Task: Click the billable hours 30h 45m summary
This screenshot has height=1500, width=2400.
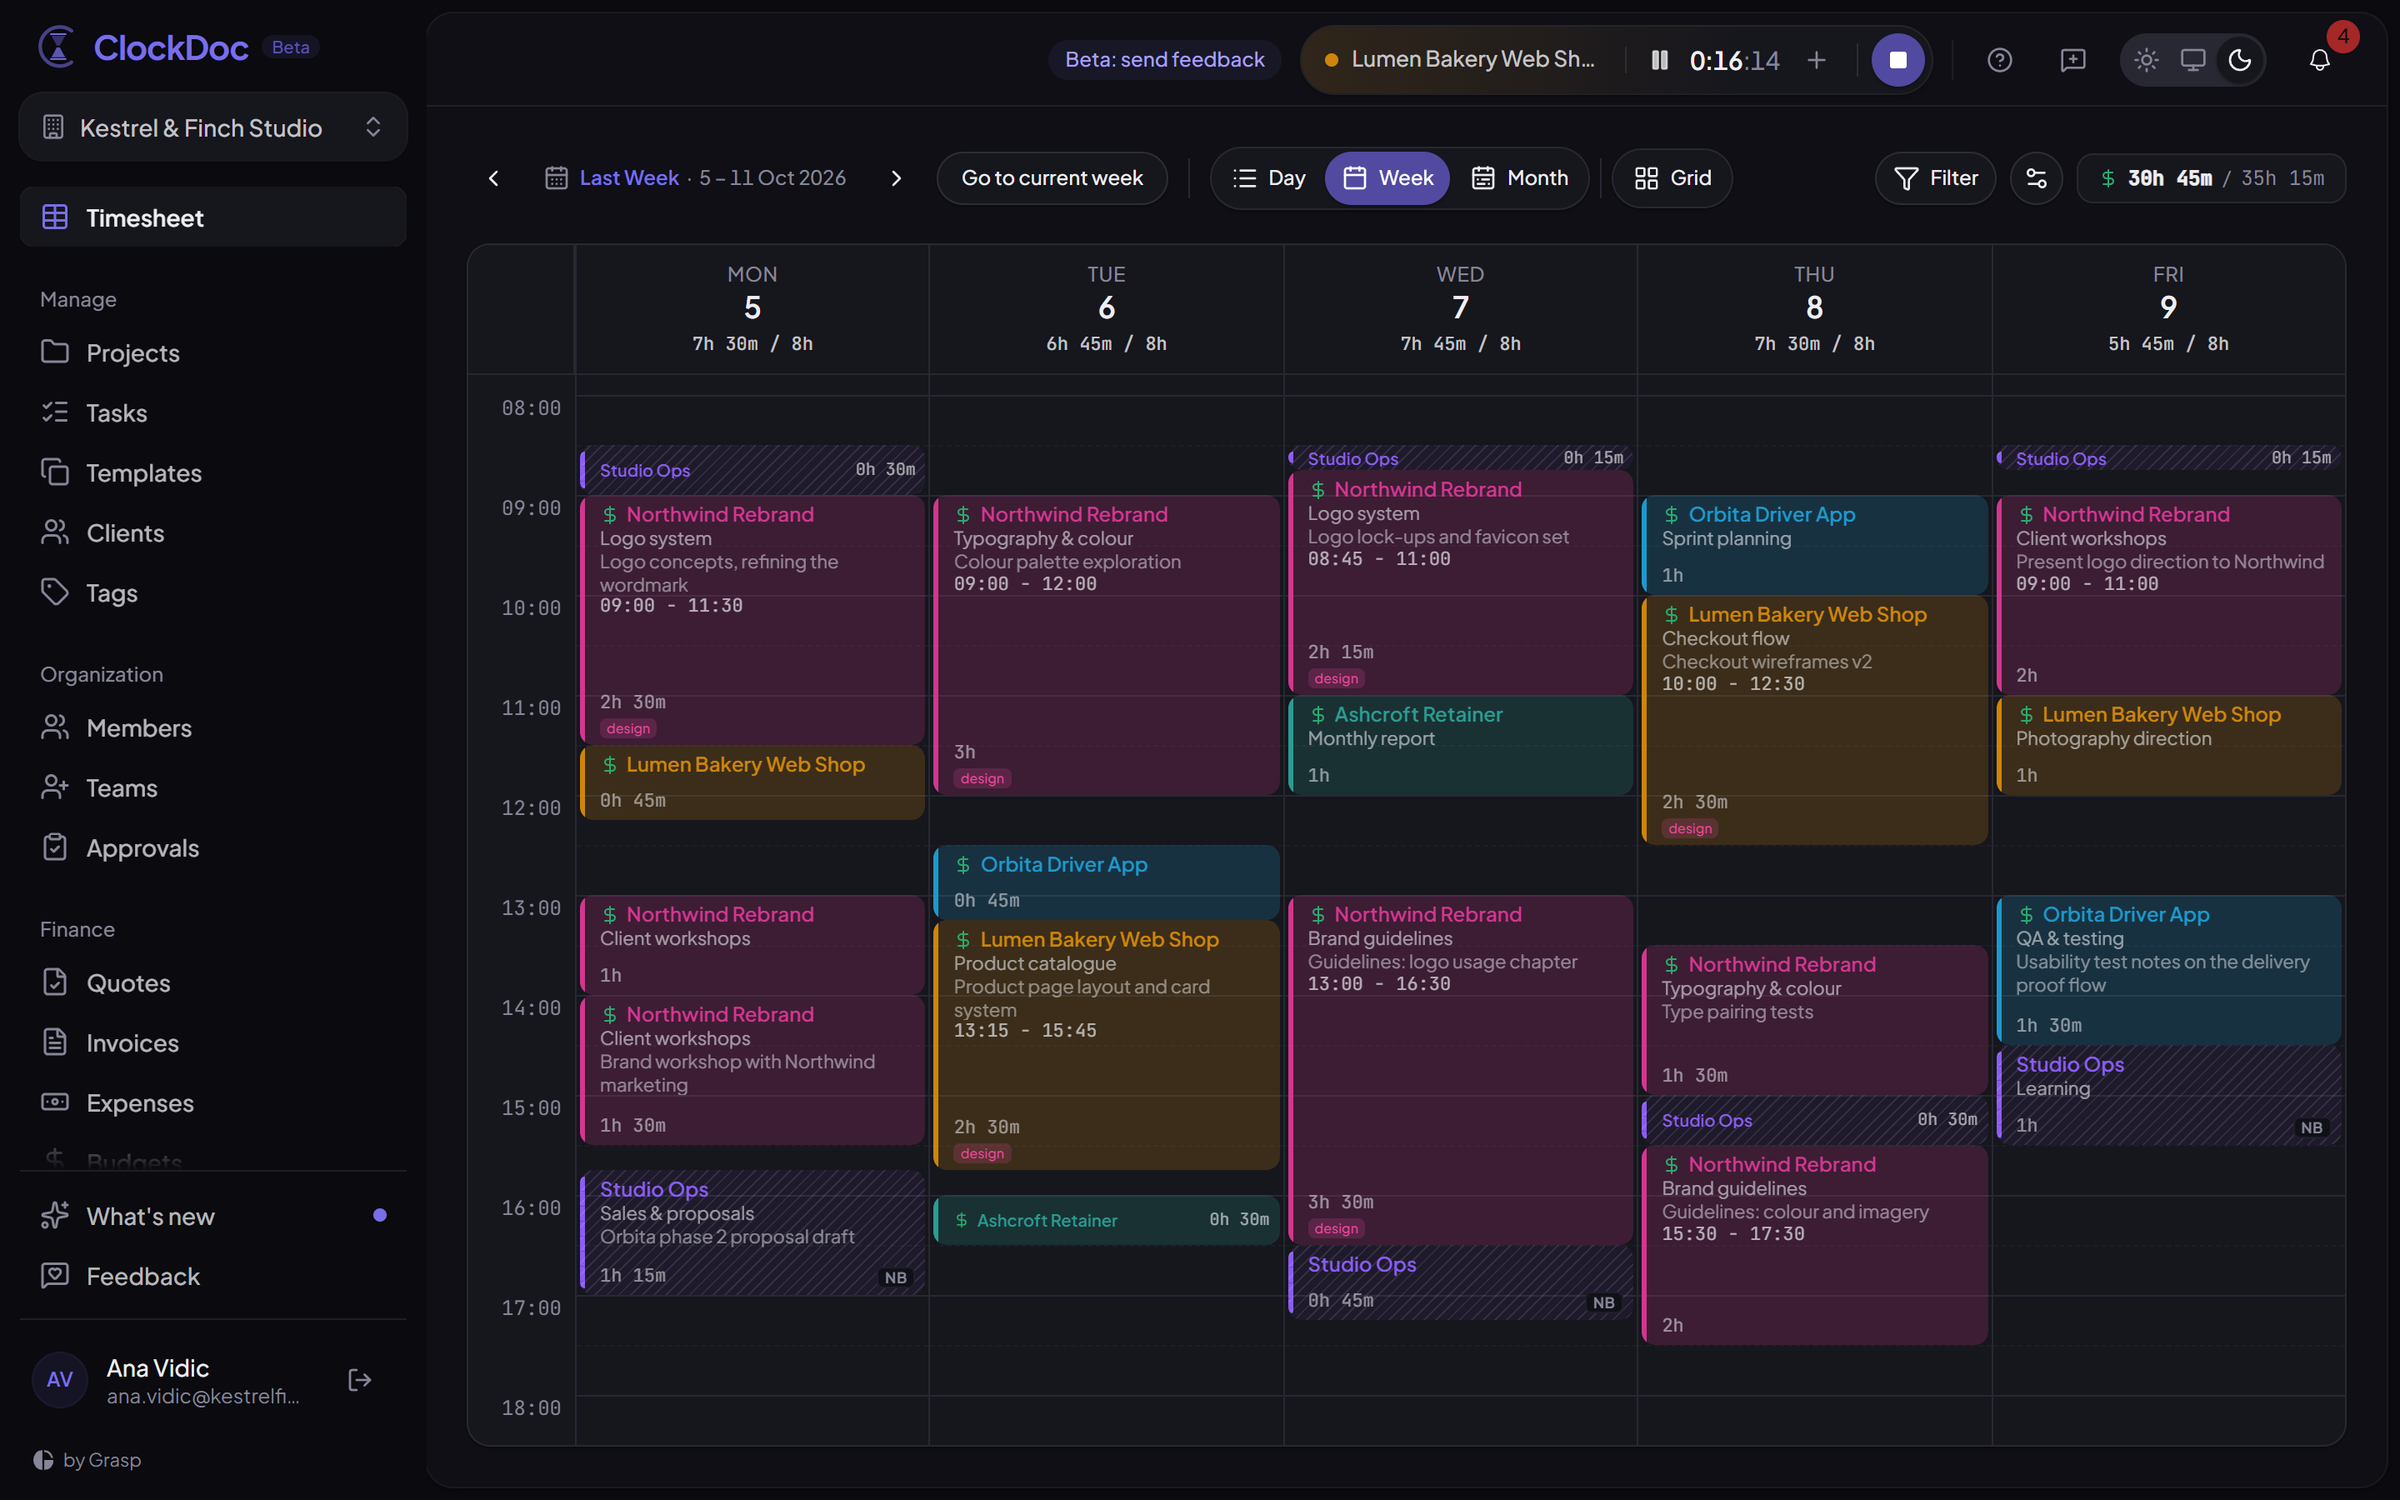Action: pyautogui.click(x=2211, y=178)
